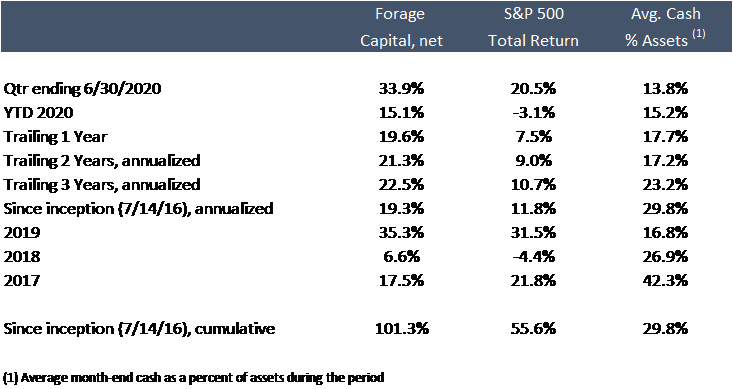Click the -3.1% YTD S&P value
733x389 pixels.
[x=533, y=112]
